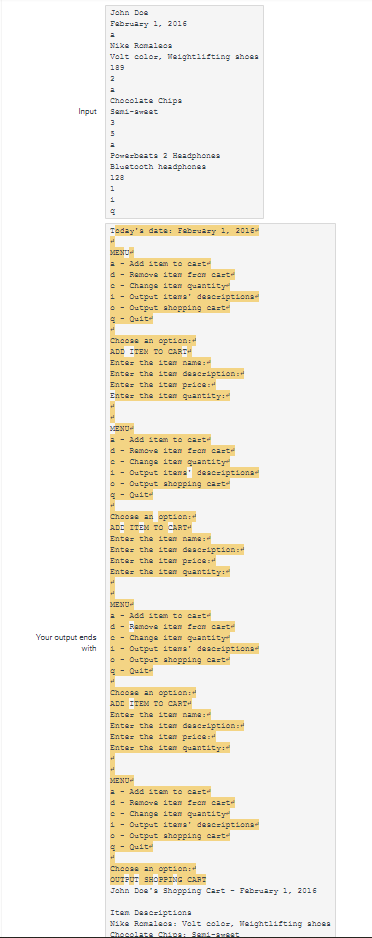The height and width of the screenshot is (938, 372).
Task: Select the 'Item Descriptions' output line
Action: [151, 913]
